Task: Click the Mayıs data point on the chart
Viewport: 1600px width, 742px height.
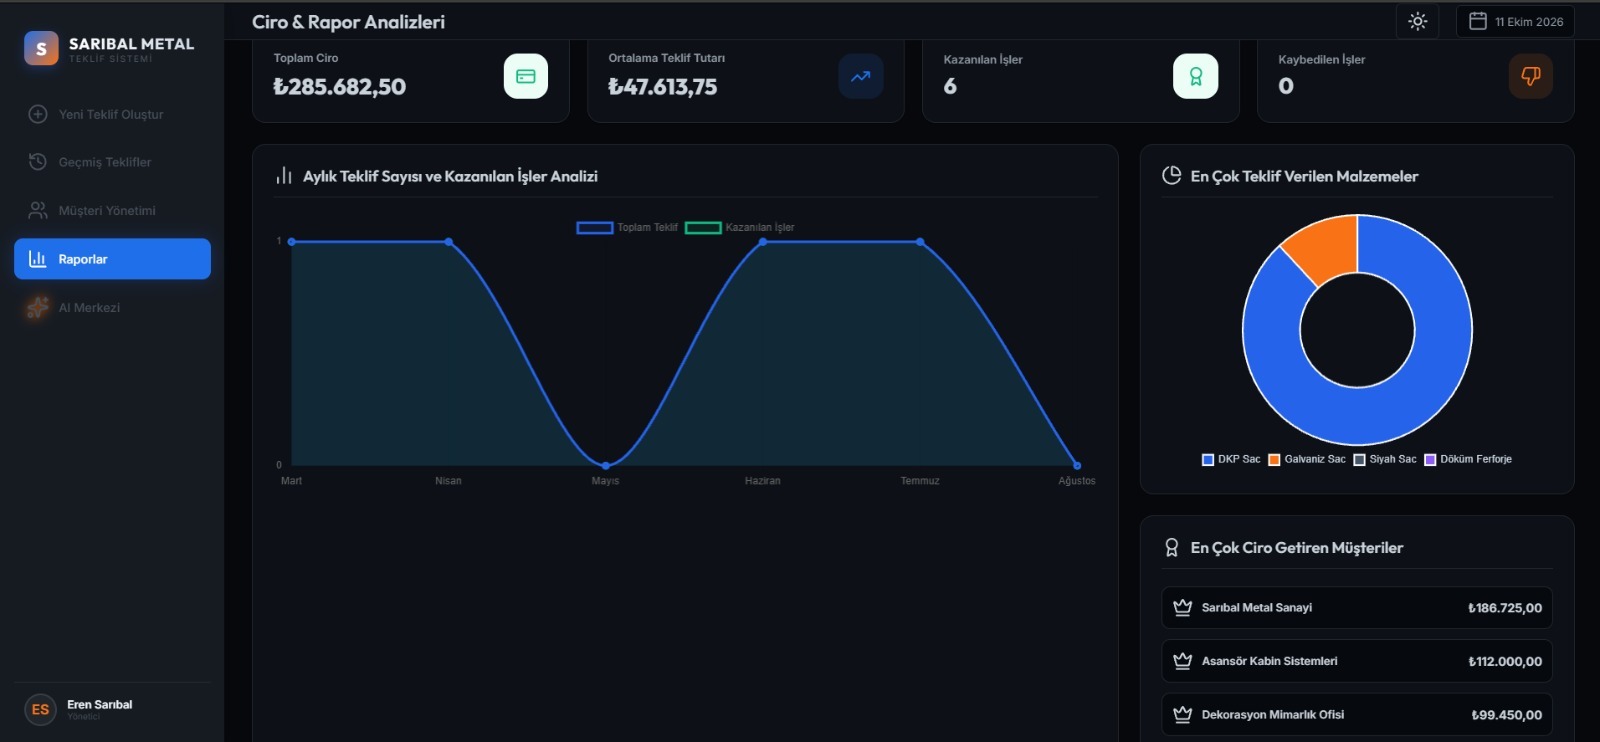Action: tap(605, 465)
